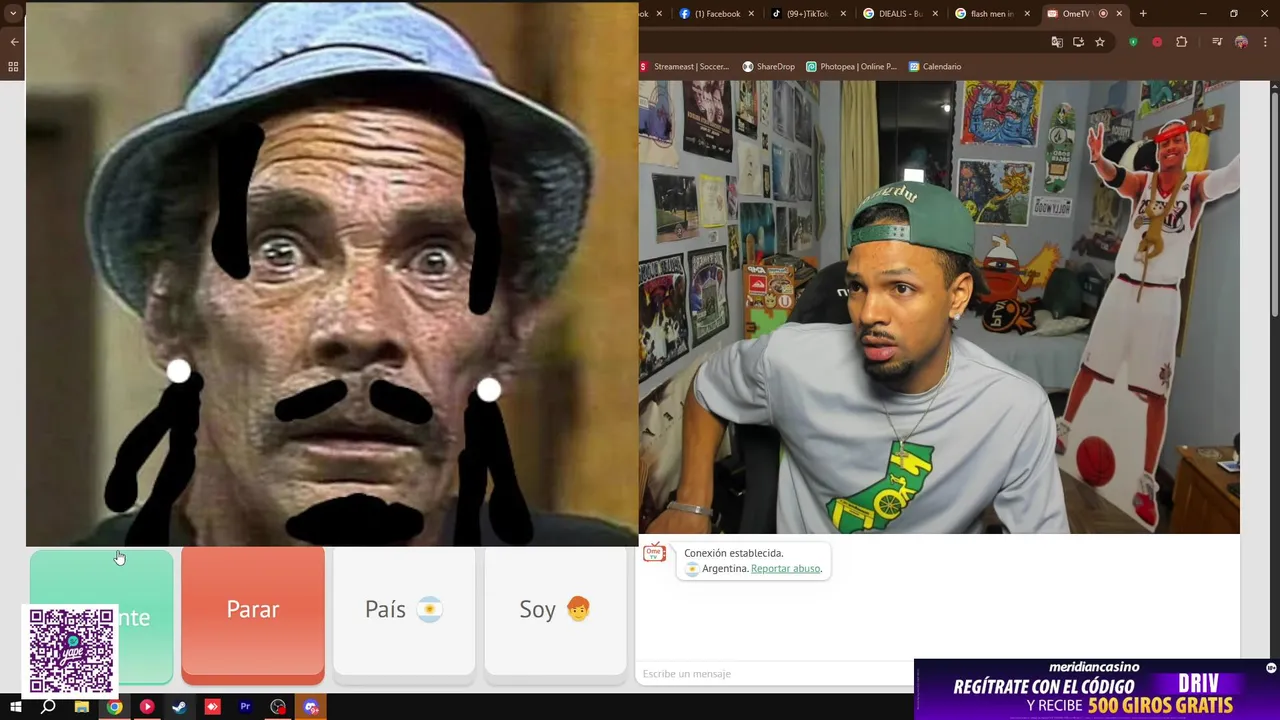Close the meridiancasino ad banner
This screenshot has height=720, width=1280.
click(x=1271, y=668)
